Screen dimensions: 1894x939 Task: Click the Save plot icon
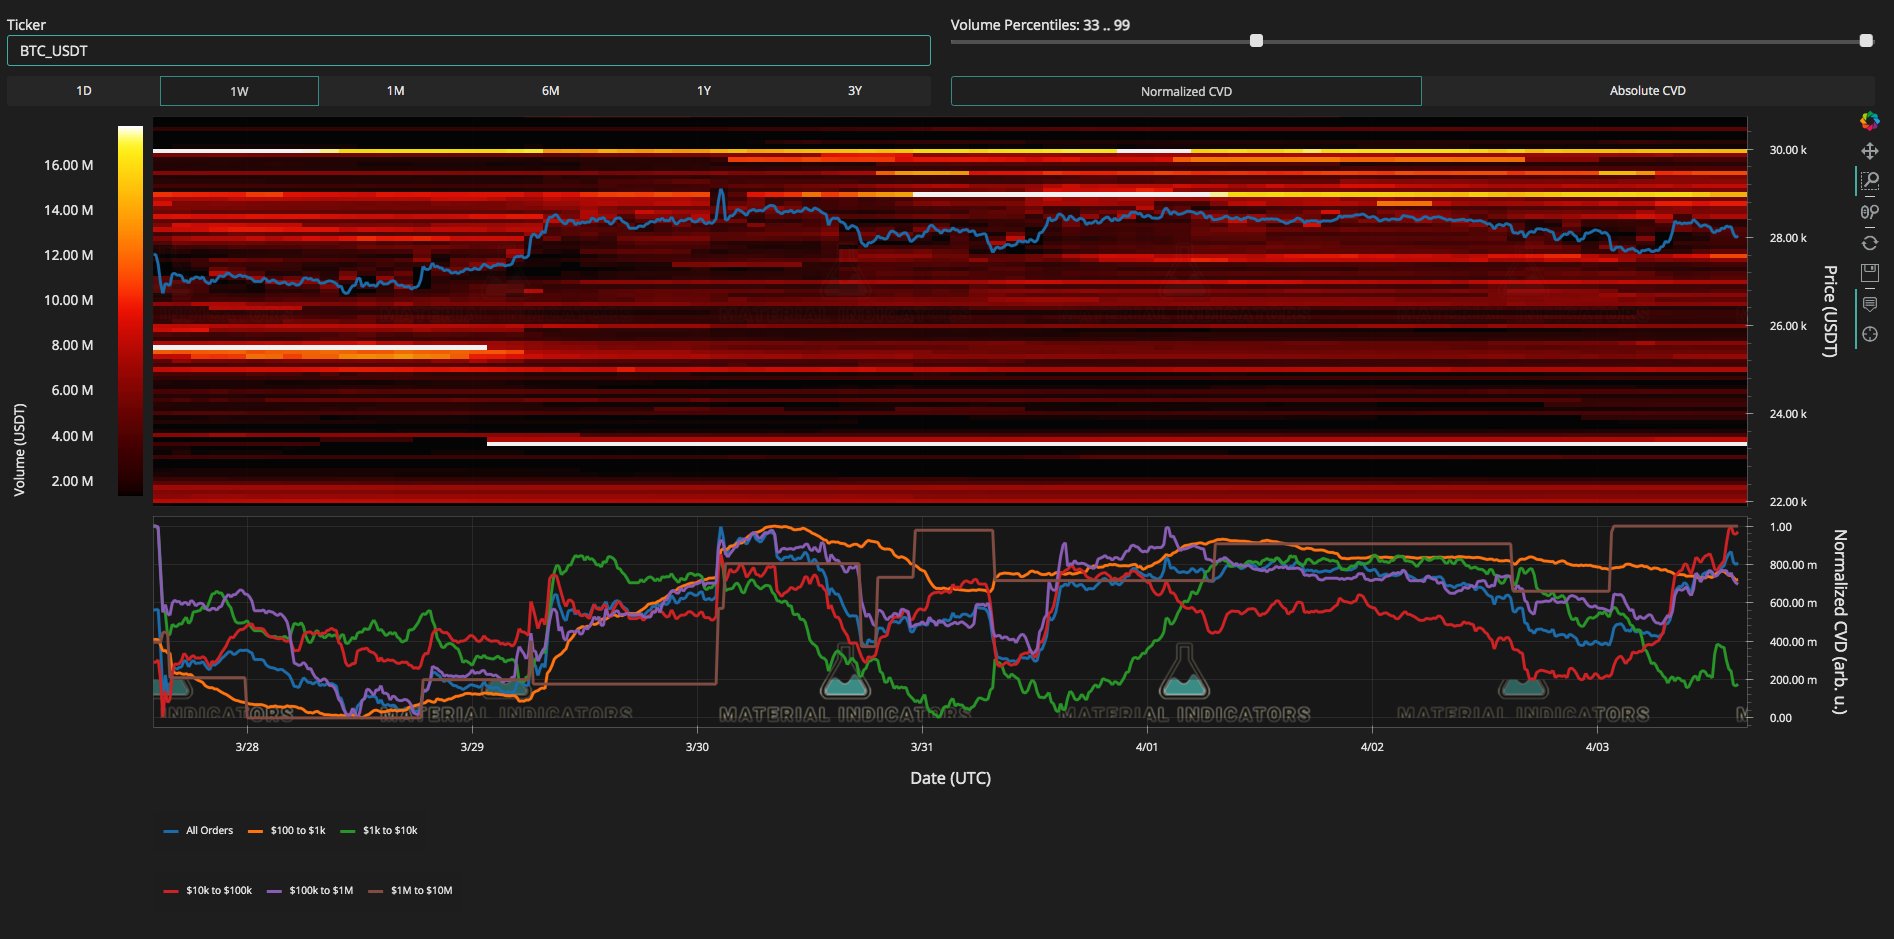[x=1869, y=272]
